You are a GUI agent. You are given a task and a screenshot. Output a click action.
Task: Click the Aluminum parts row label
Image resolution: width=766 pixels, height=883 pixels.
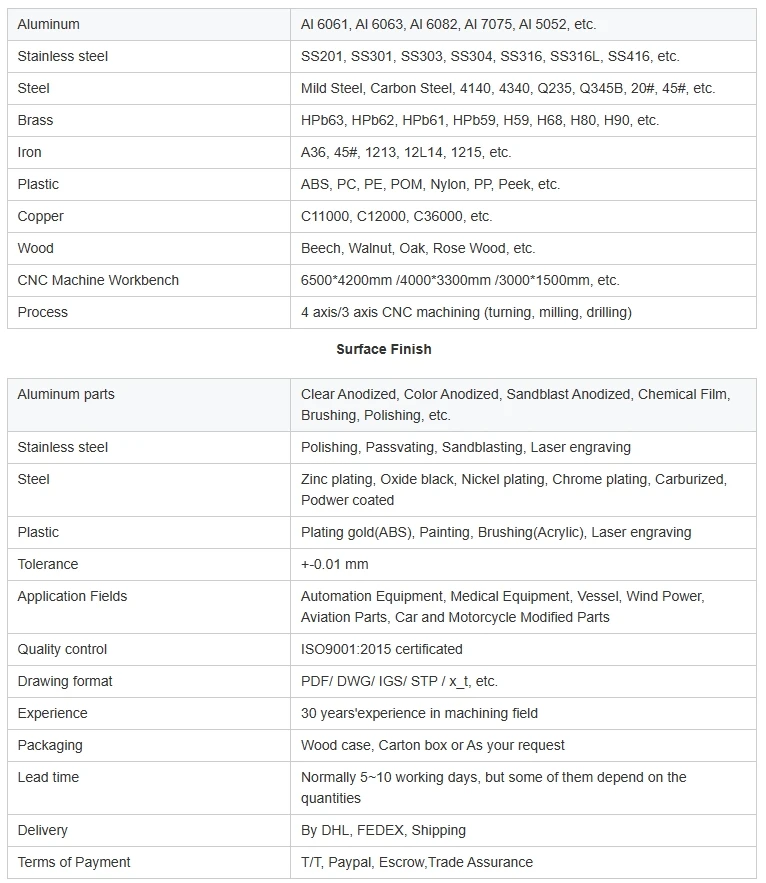click(66, 394)
